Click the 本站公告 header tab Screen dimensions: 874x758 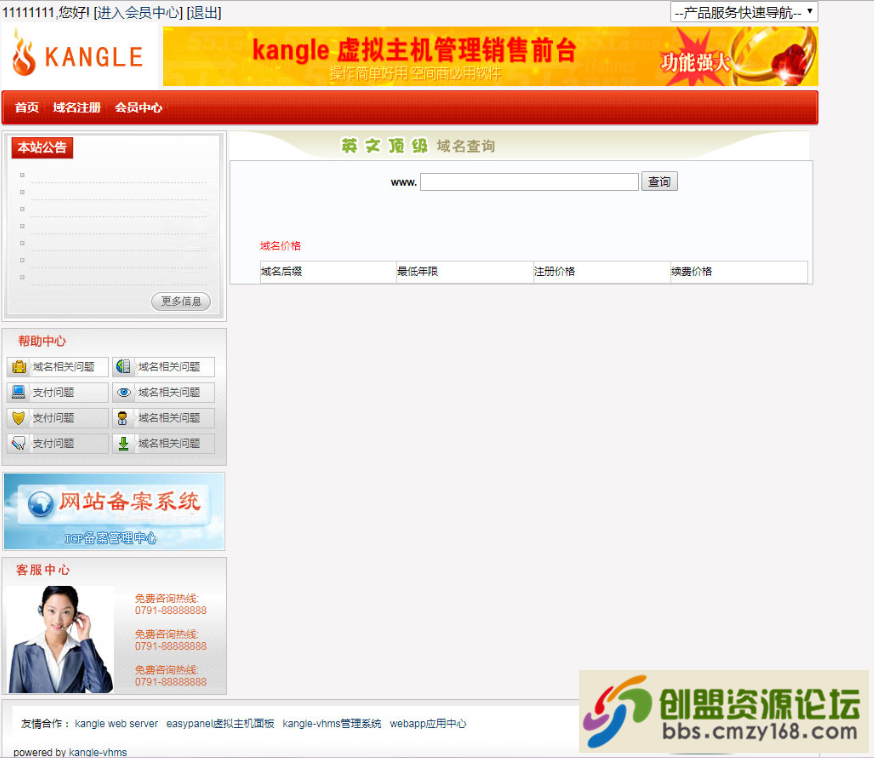click(x=42, y=148)
